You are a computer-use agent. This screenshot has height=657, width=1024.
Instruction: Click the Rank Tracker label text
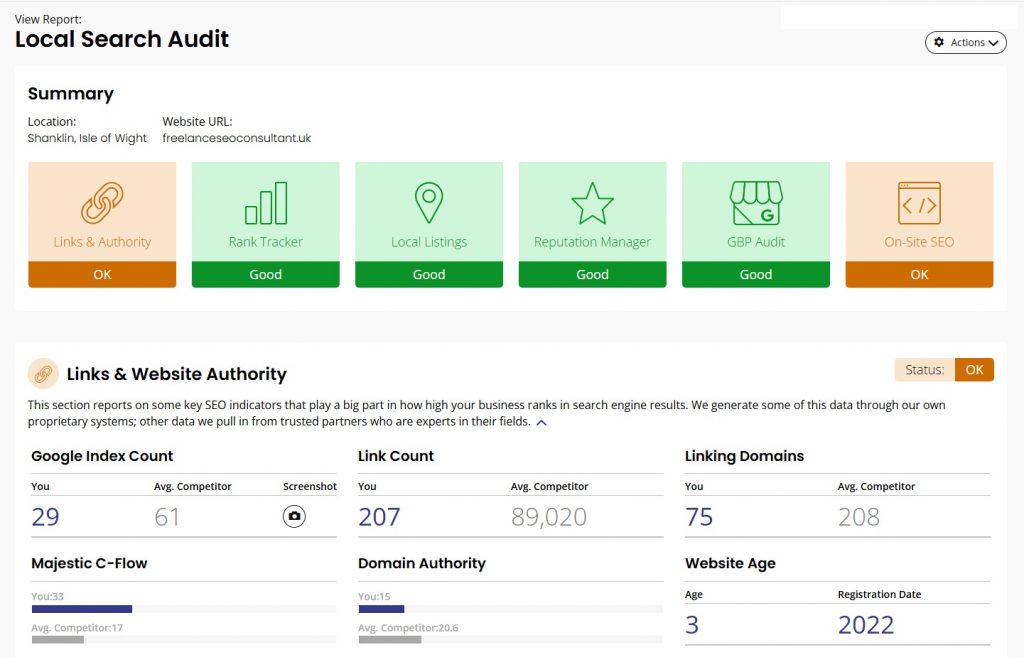pyautogui.click(x=266, y=242)
